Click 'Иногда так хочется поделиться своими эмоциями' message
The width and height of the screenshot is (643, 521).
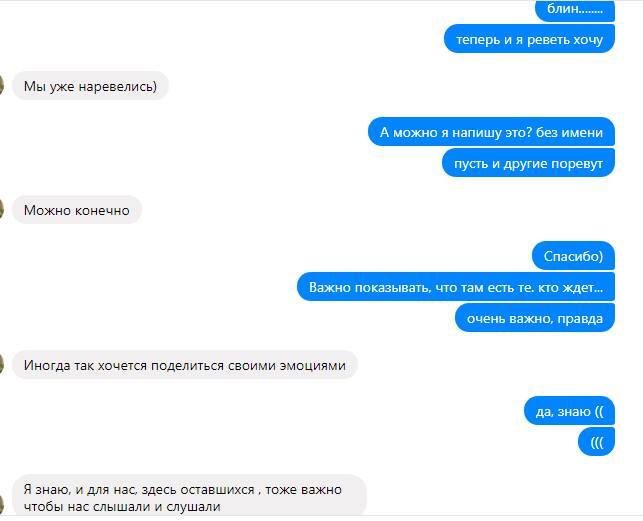click(x=185, y=365)
